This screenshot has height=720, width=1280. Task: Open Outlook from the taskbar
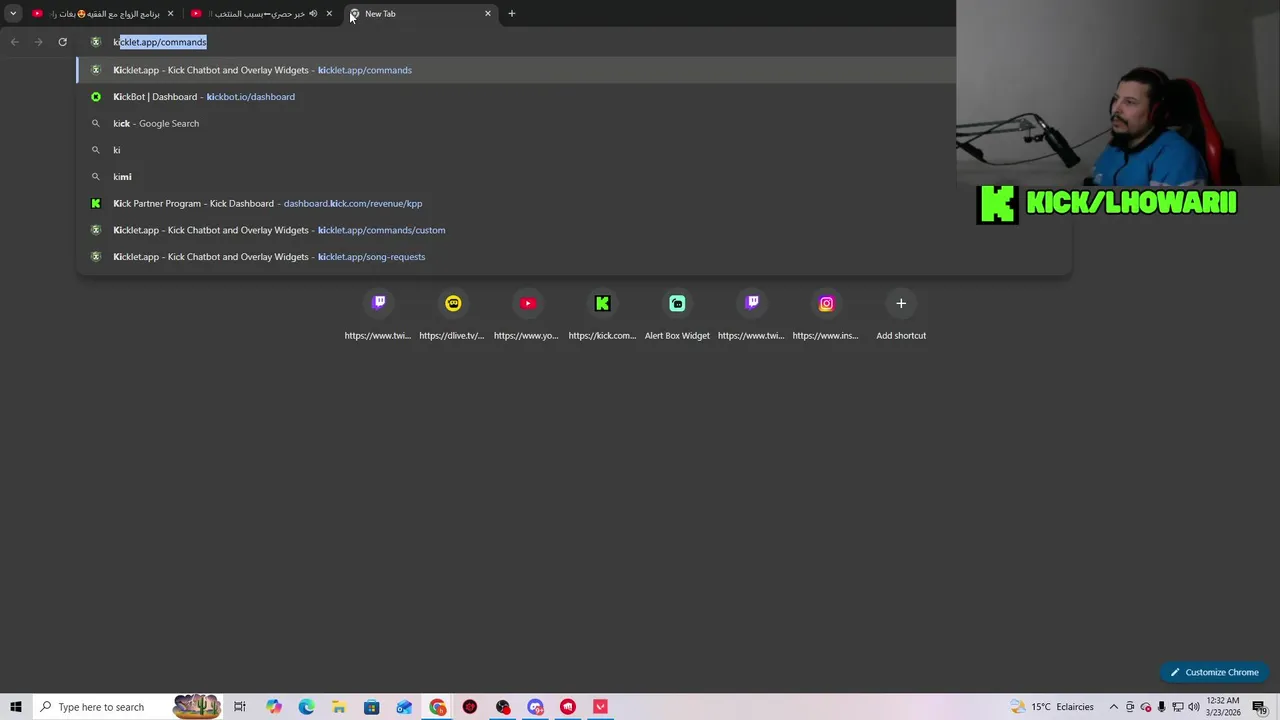coord(404,707)
